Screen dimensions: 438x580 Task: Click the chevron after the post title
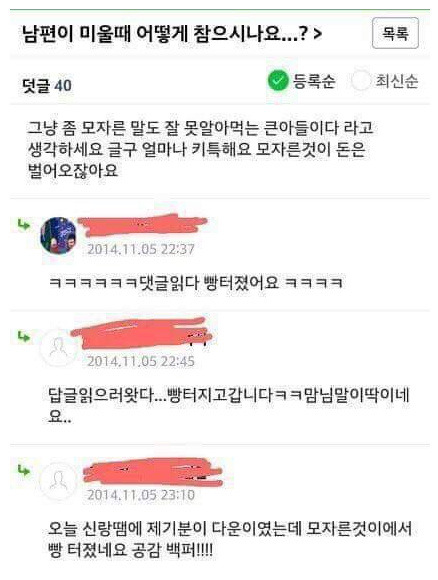317,34
